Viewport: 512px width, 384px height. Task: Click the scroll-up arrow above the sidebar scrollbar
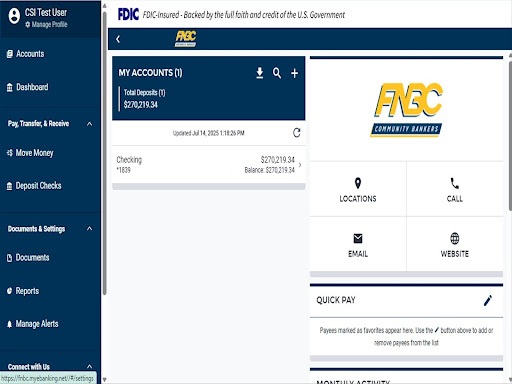104,6
